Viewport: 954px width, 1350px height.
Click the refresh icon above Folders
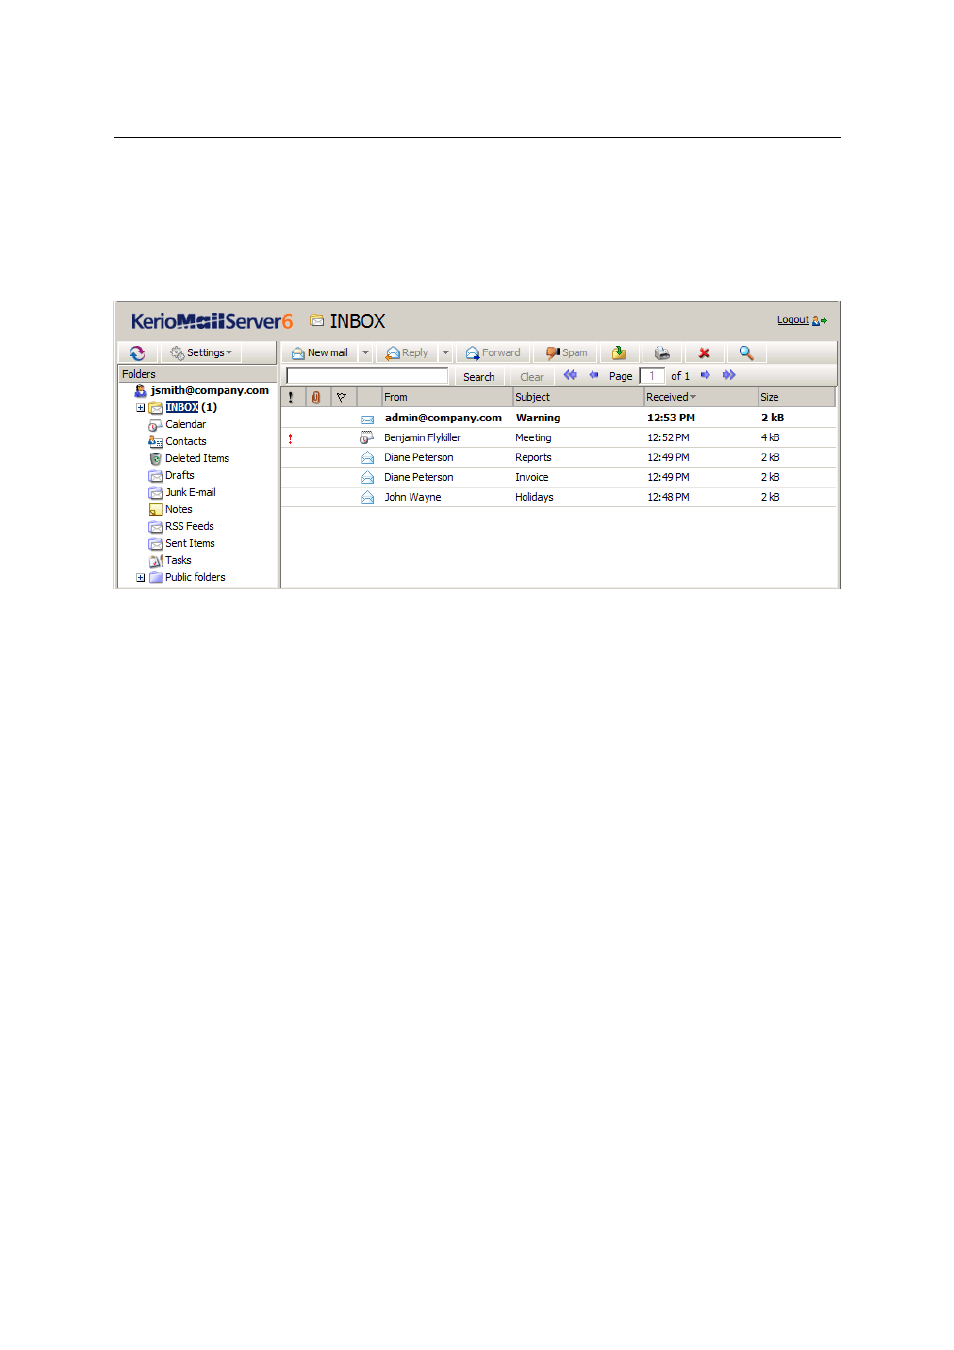(x=137, y=353)
